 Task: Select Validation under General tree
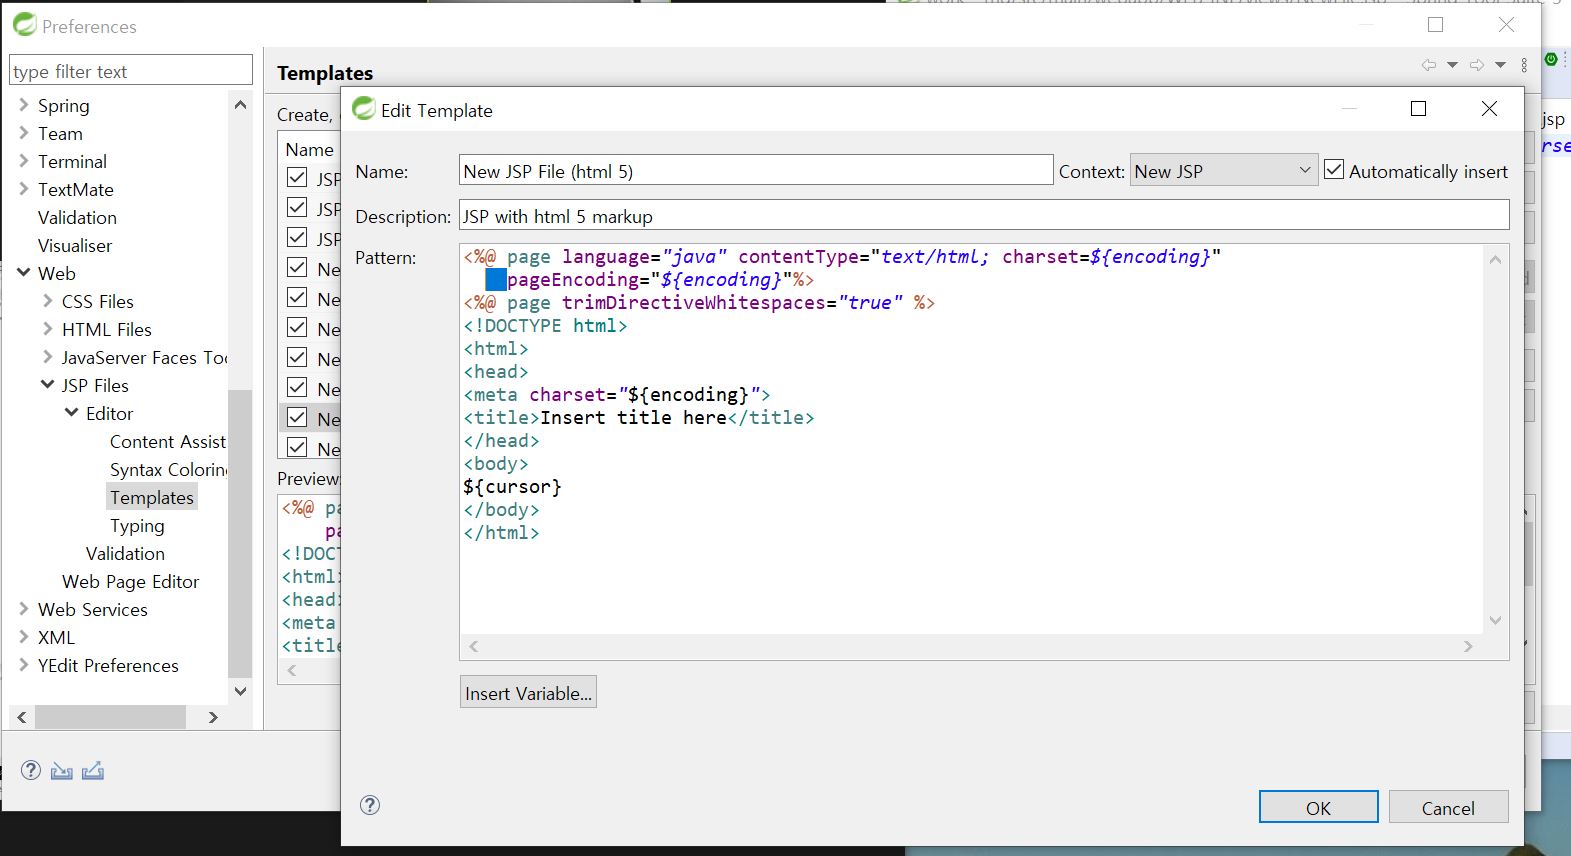click(77, 217)
